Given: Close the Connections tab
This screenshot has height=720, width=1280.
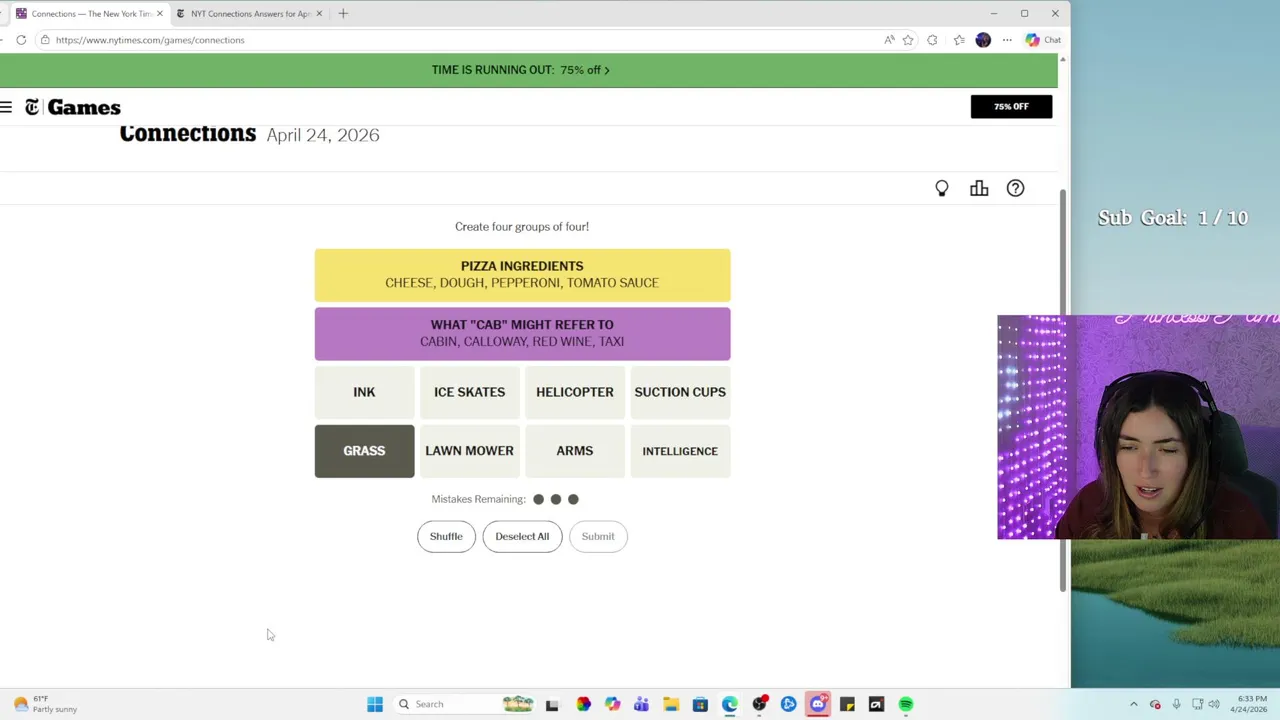Looking at the screenshot, I should coord(159,14).
